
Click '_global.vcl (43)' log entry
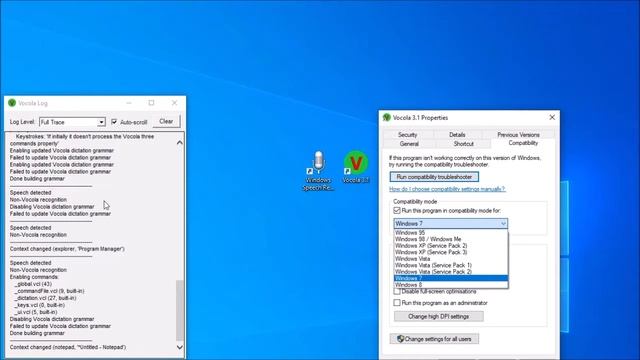(x=33, y=284)
